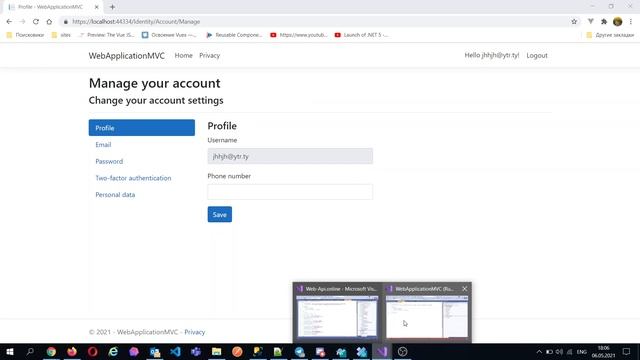
Task: Click the Save button
Action: [220, 214]
